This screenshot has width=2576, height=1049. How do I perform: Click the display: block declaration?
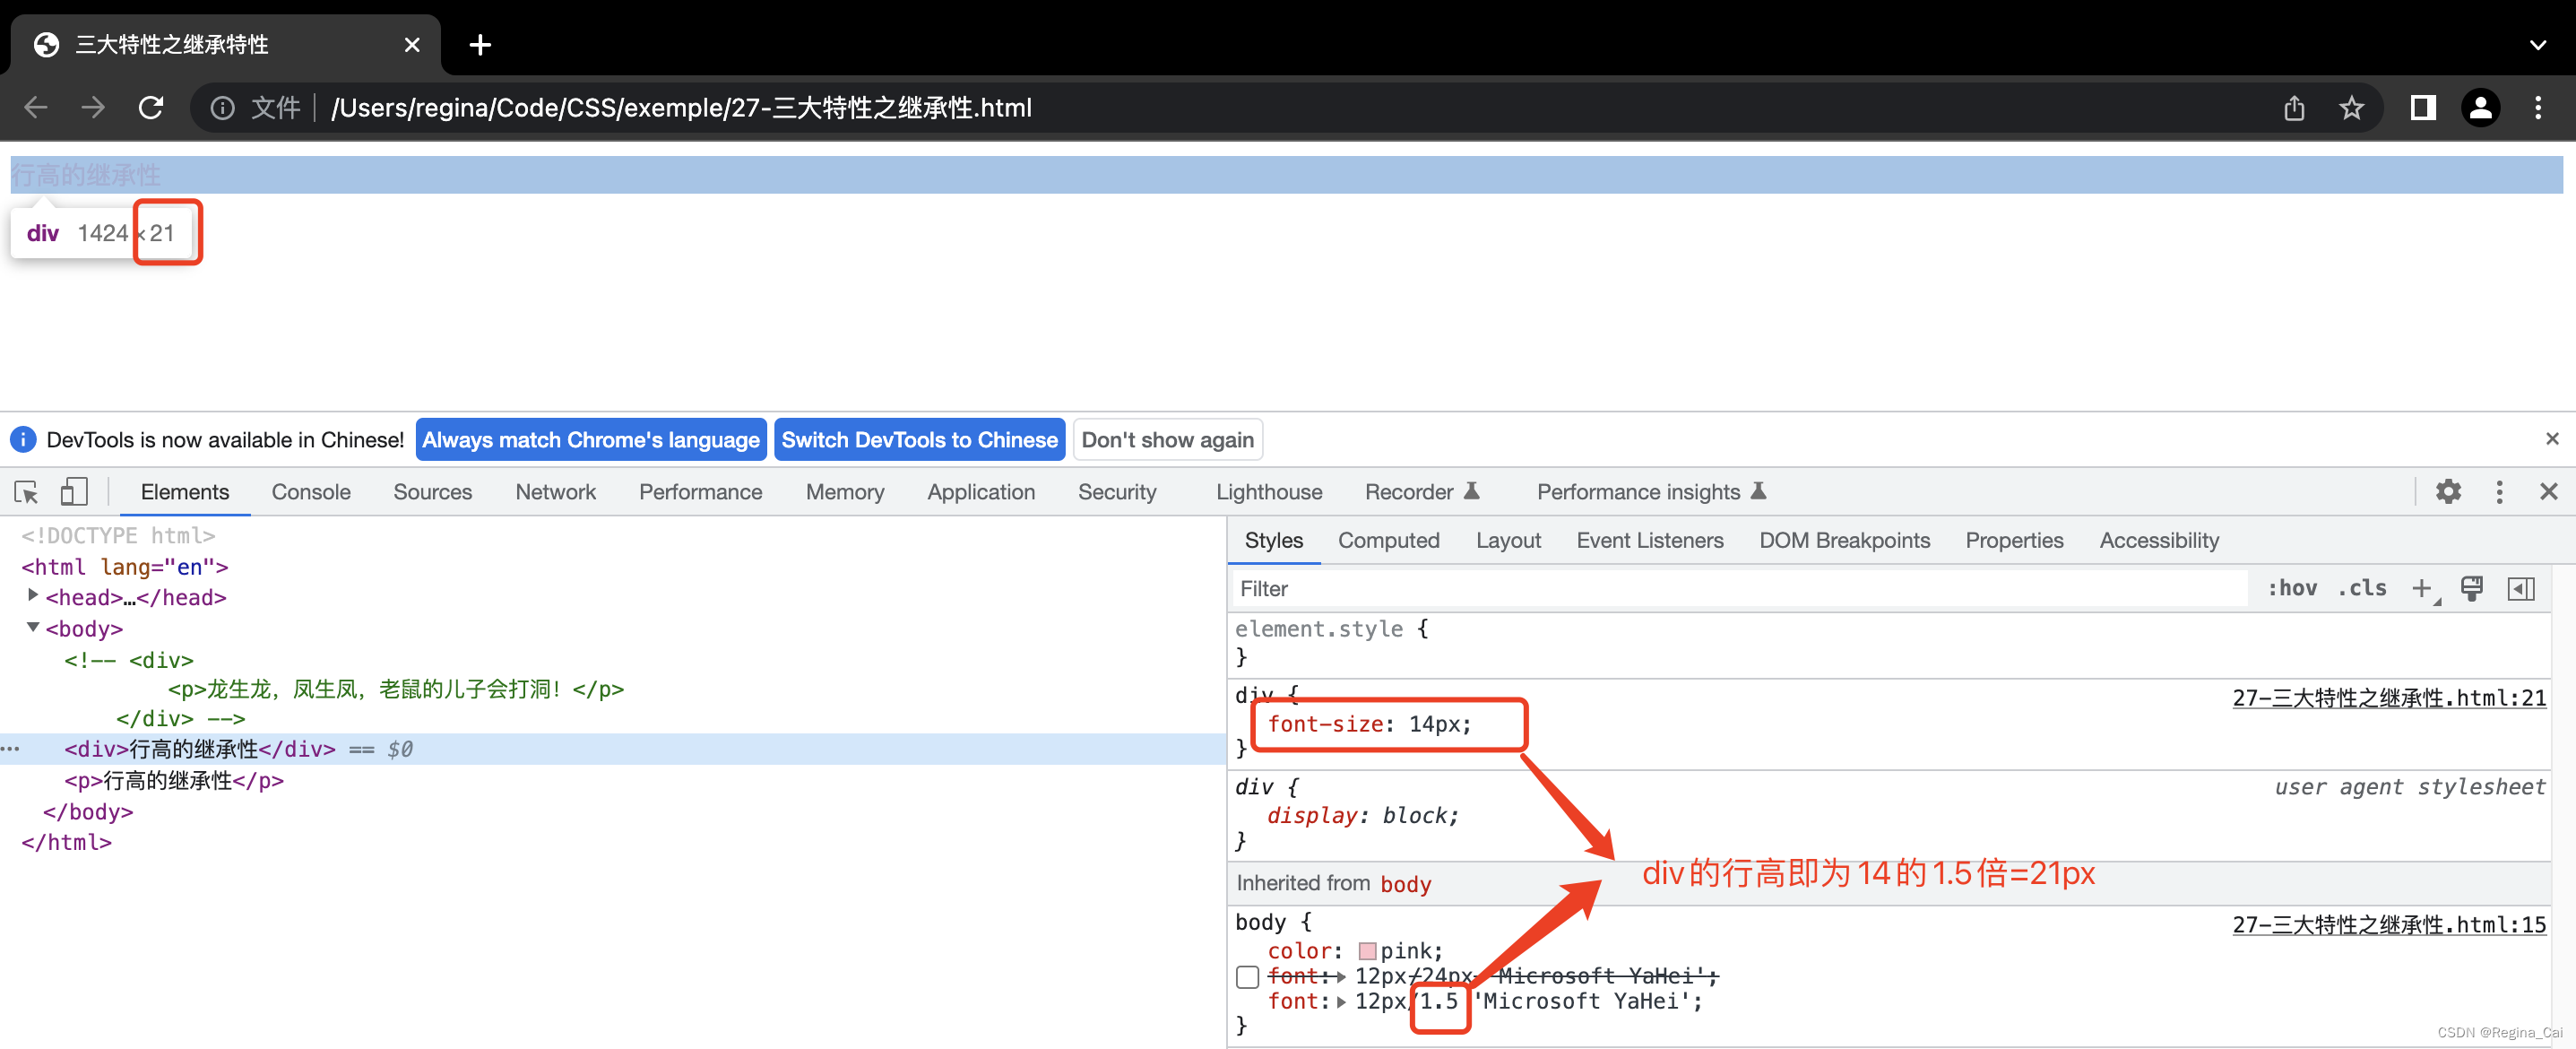[1362, 815]
